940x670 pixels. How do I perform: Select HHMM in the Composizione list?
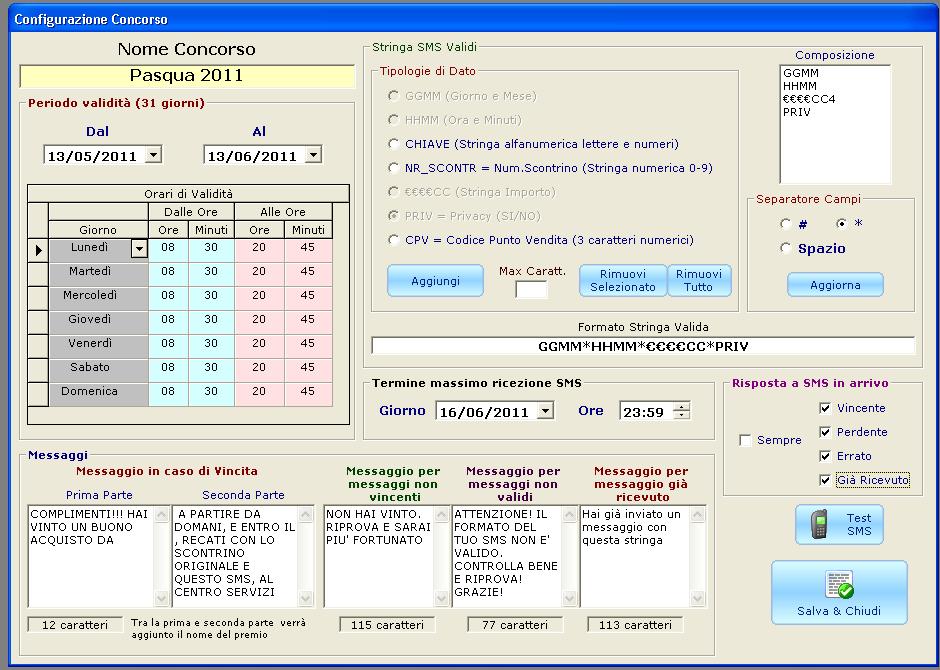click(x=799, y=86)
